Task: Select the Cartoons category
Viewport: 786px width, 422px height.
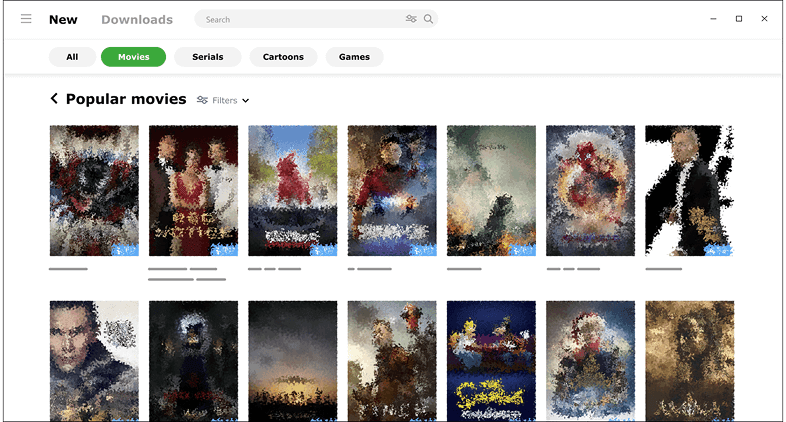Action: tap(283, 57)
